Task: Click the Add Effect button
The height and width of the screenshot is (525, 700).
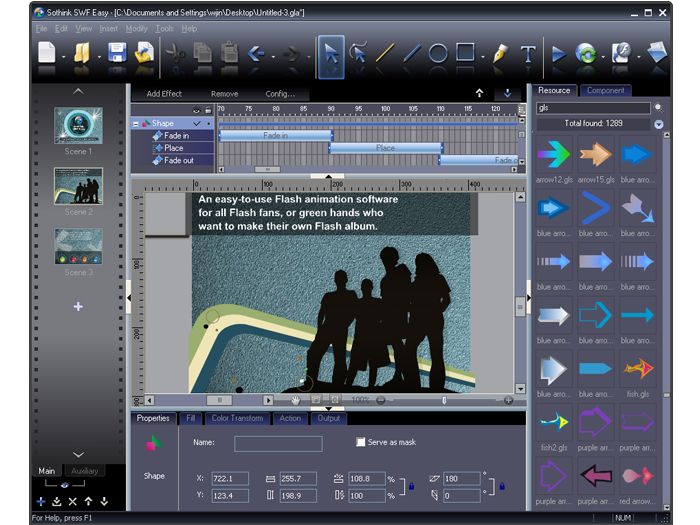Action: [164, 94]
